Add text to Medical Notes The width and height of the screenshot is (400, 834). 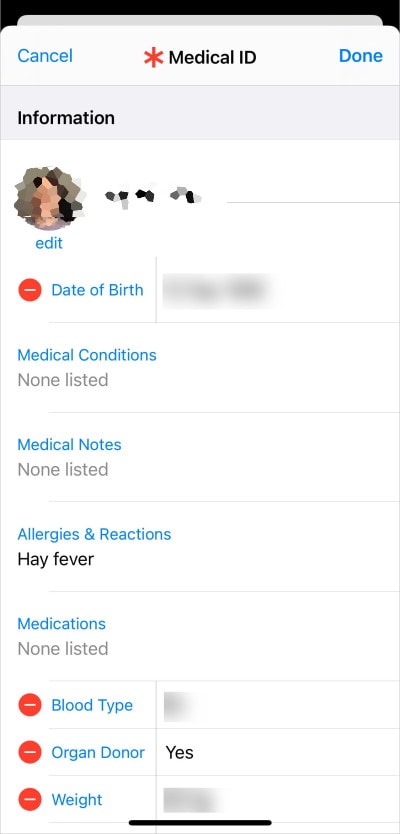click(200, 457)
